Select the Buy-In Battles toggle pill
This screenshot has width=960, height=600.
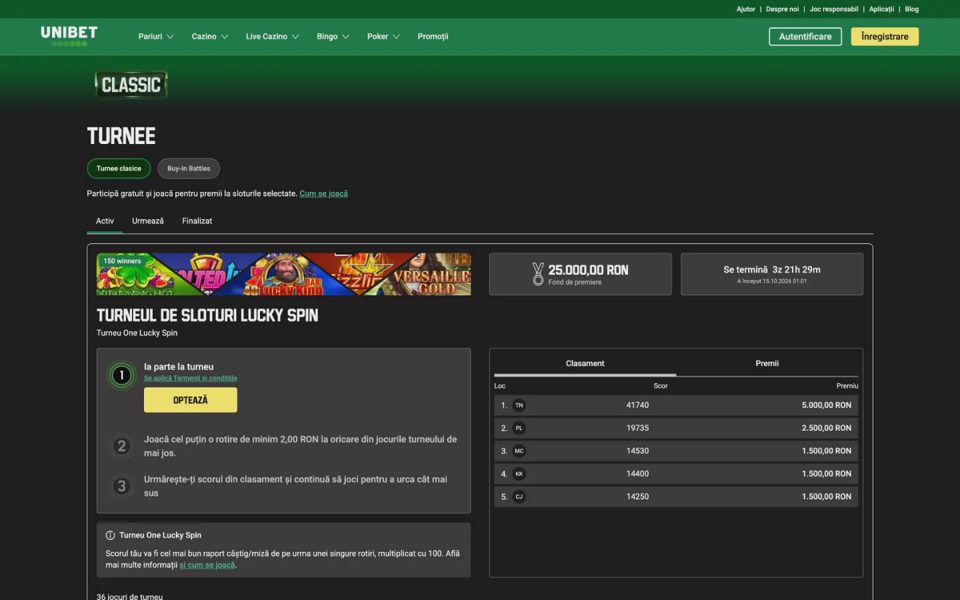point(189,168)
